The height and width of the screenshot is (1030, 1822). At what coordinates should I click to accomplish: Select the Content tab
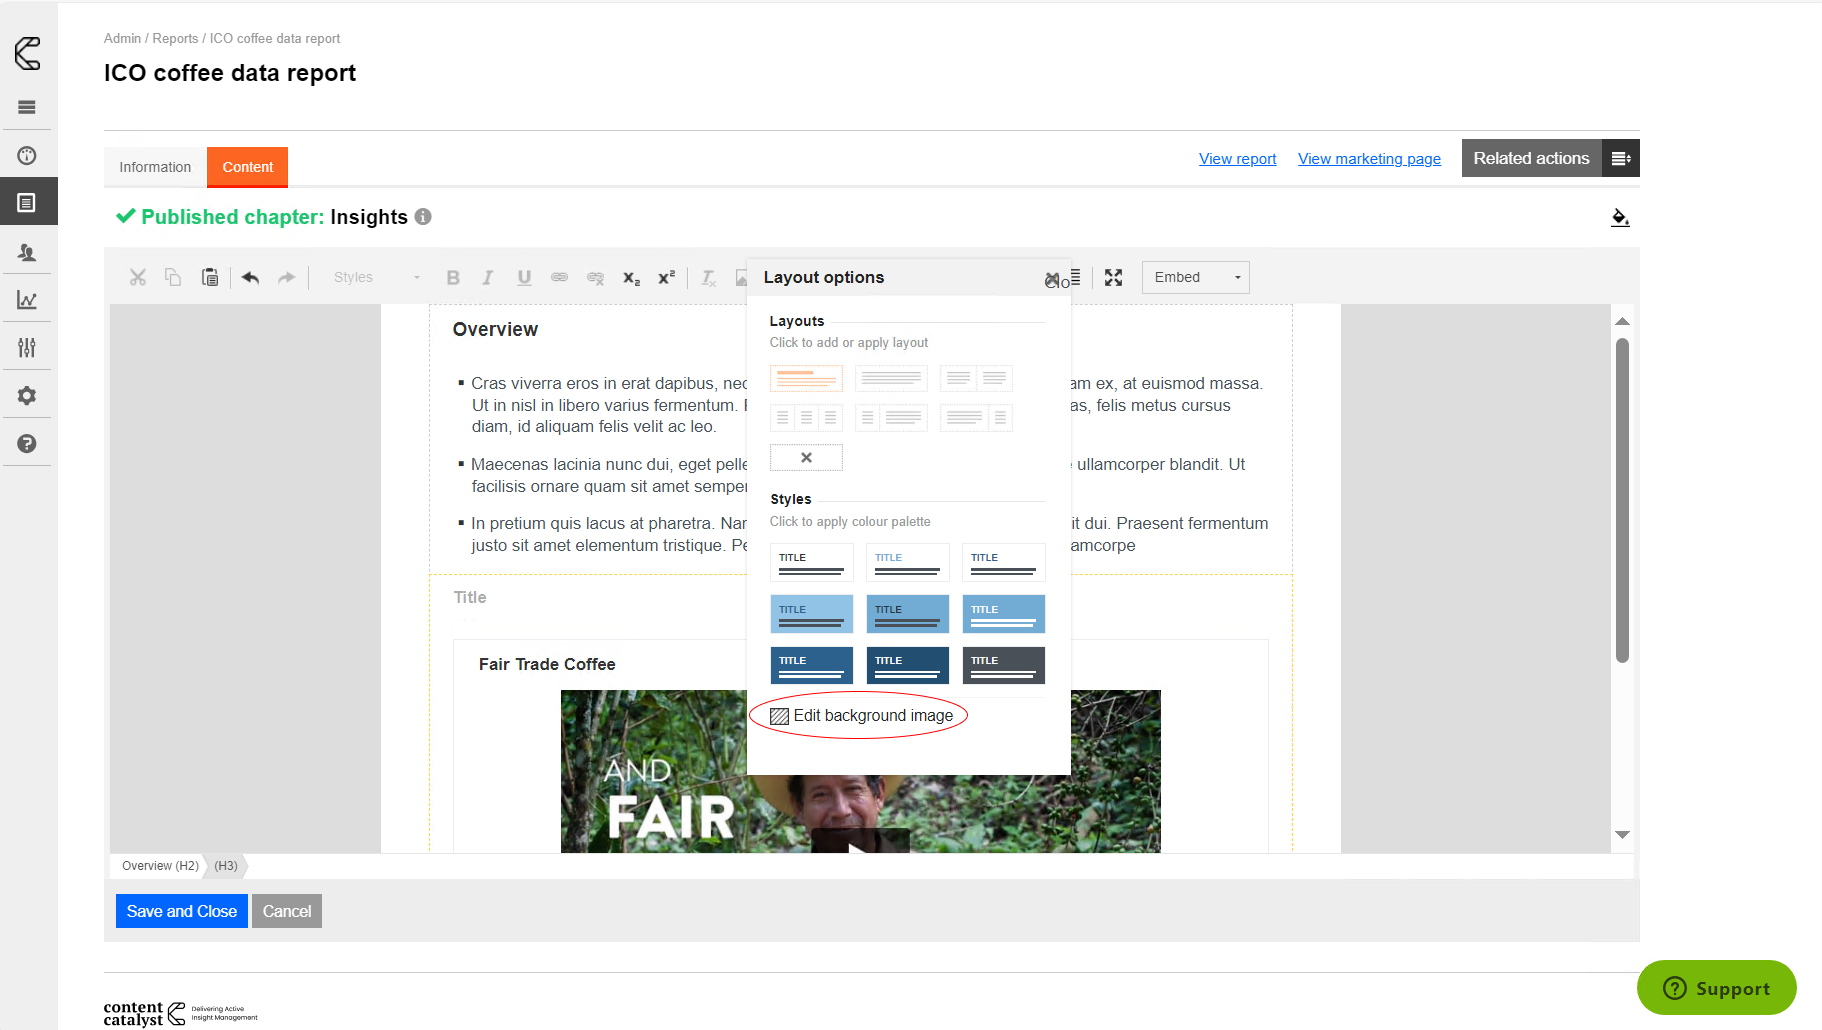247,167
